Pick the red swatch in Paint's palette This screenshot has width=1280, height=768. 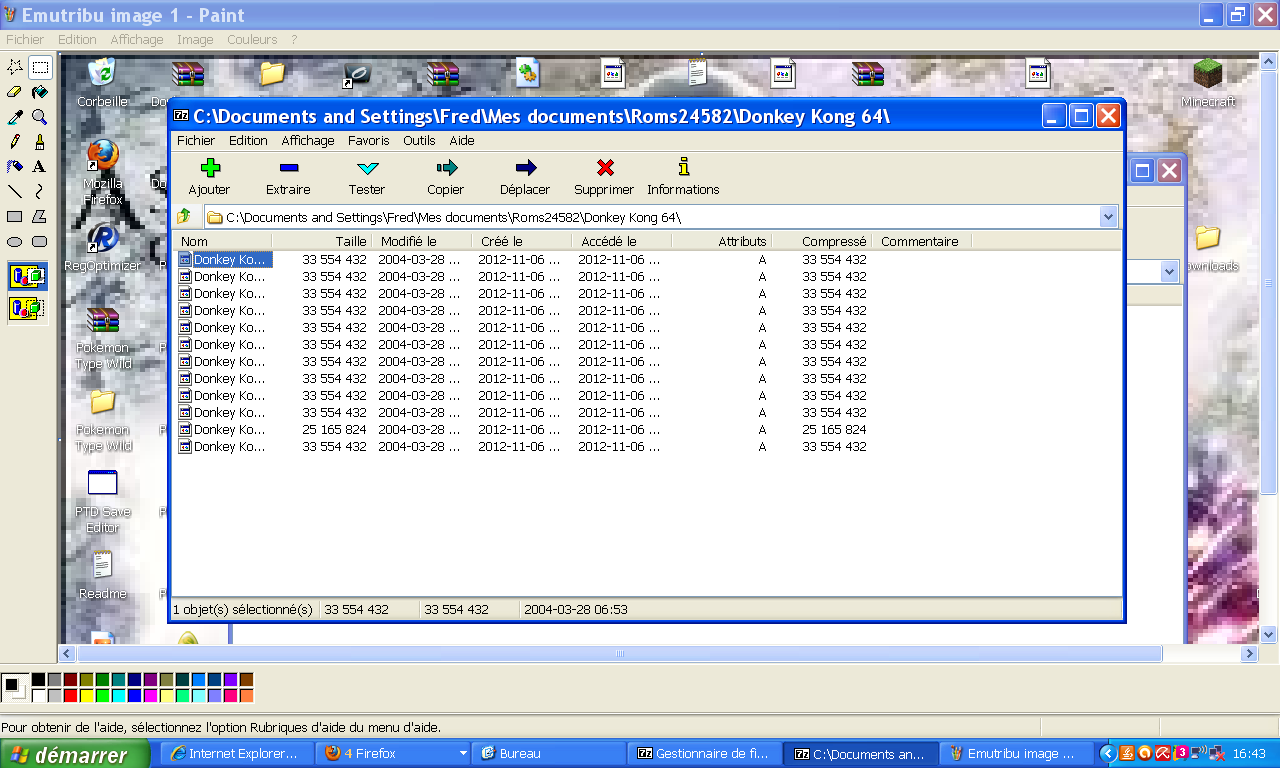(x=70, y=693)
